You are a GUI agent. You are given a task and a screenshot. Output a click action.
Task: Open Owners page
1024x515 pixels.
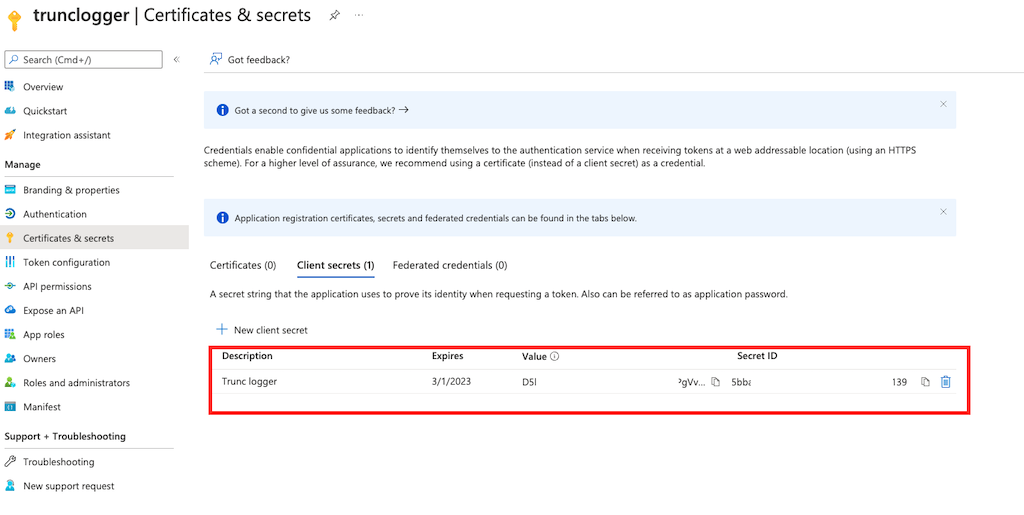point(39,359)
